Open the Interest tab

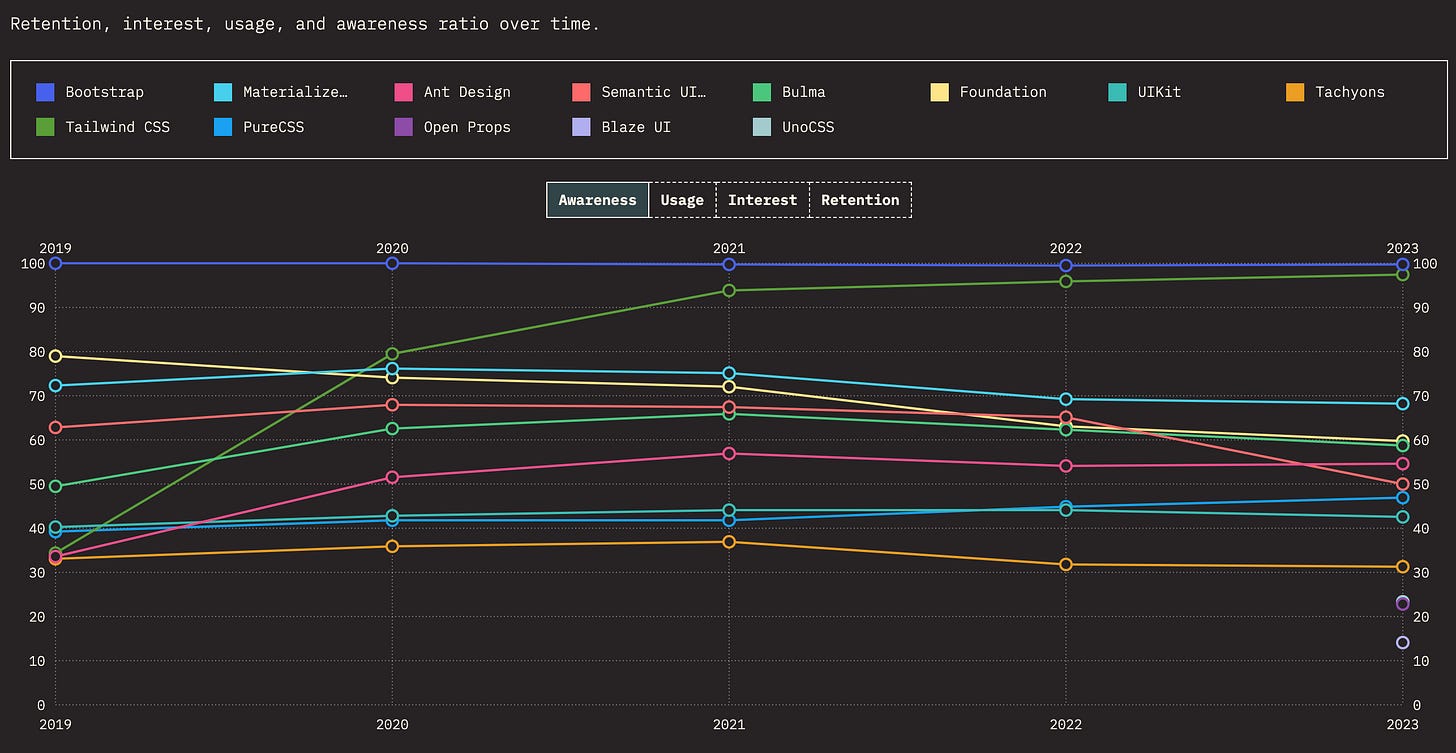[x=762, y=200]
